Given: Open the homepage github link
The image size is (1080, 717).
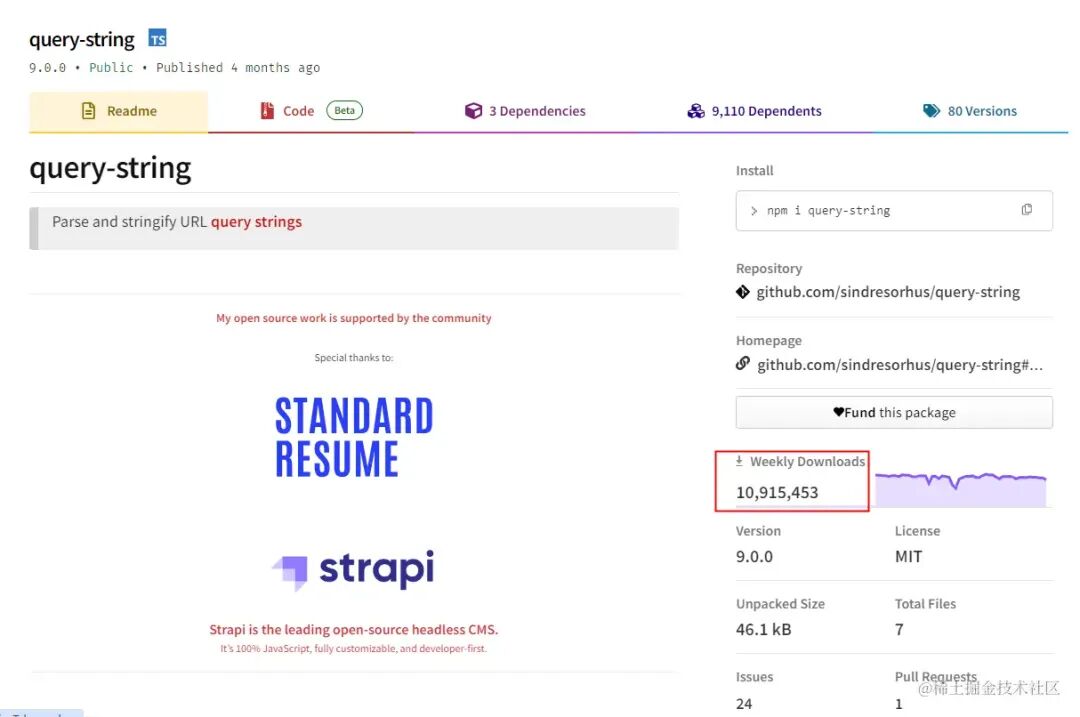Looking at the screenshot, I should (900, 365).
